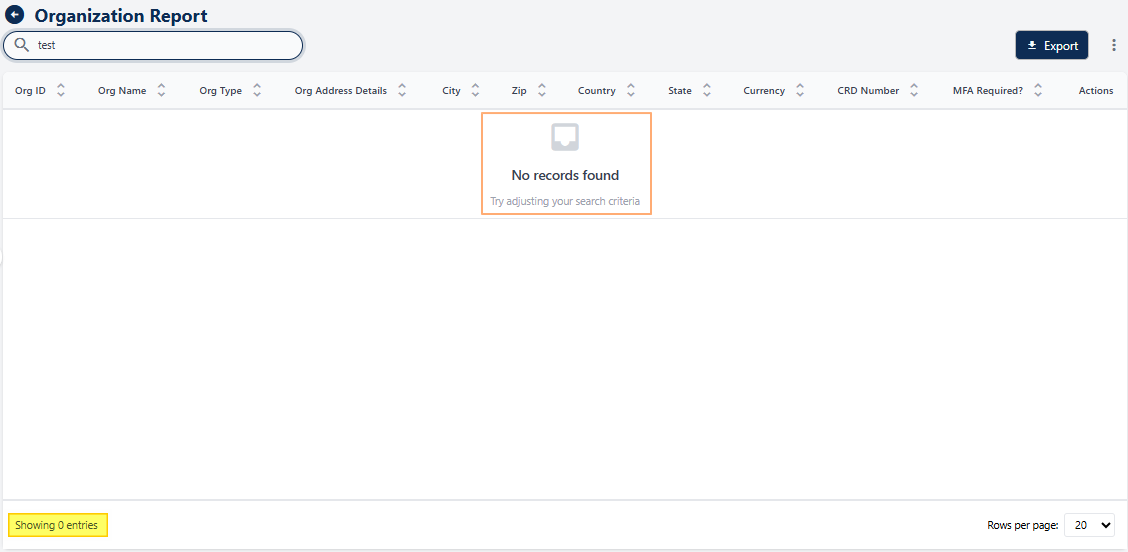Click the Showing 0 entries text
The height and width of the screenshot is (552, 1128).
(x=57, y=525)
